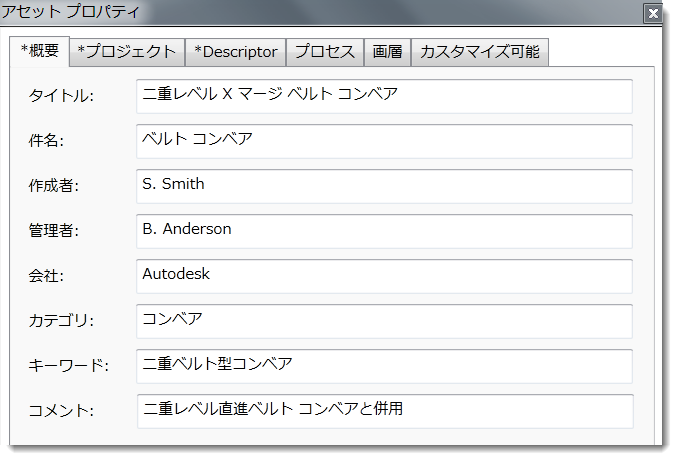Open the 画層 tab

pyautogui.click(x=388, y=52)
